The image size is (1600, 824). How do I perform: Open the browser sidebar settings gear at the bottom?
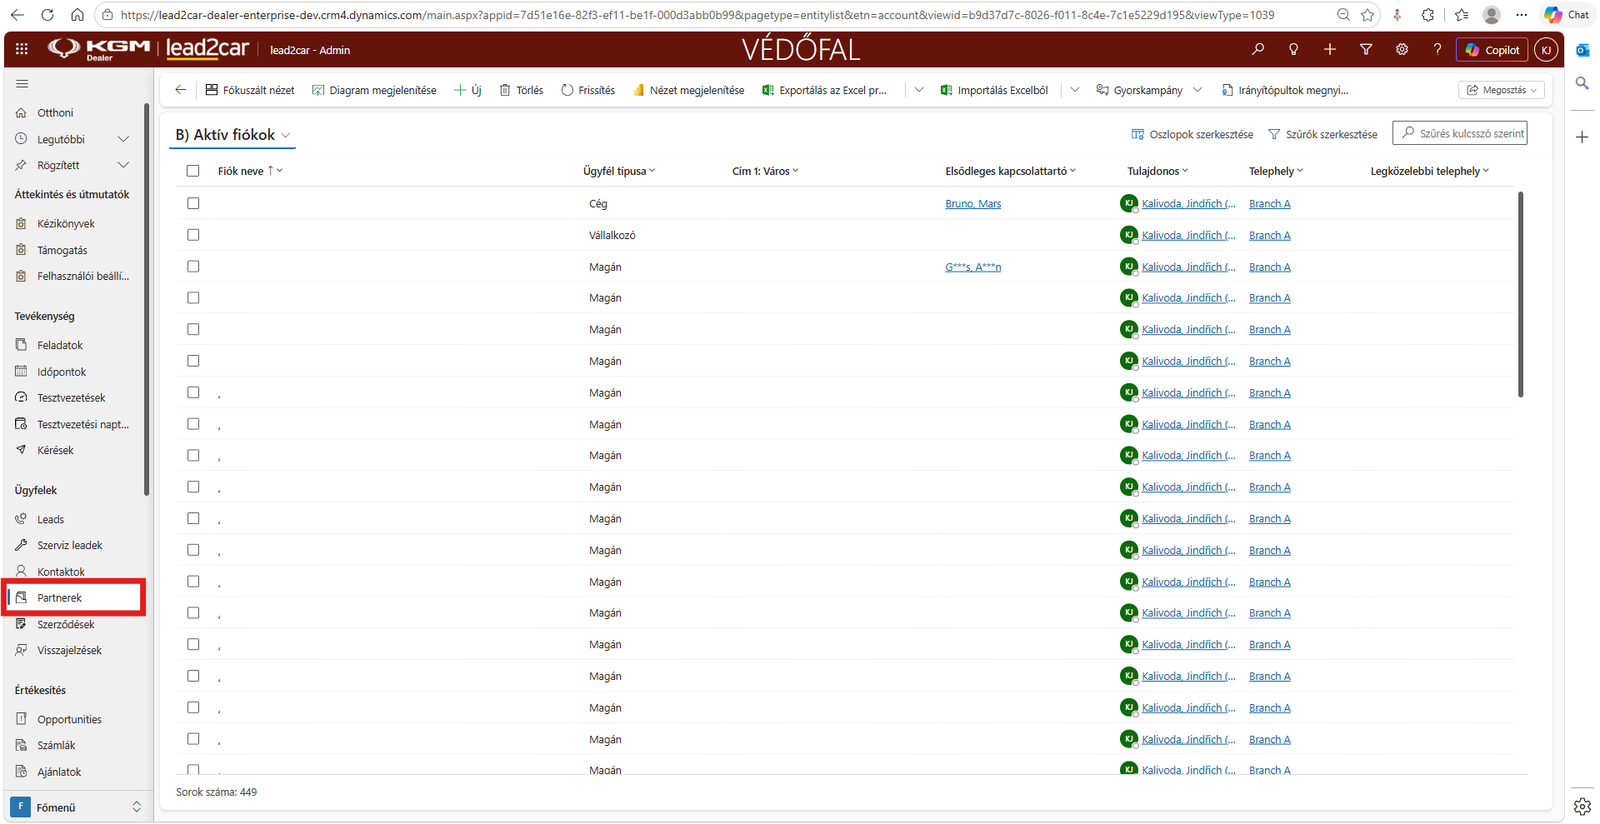(x=1582, y=806)
